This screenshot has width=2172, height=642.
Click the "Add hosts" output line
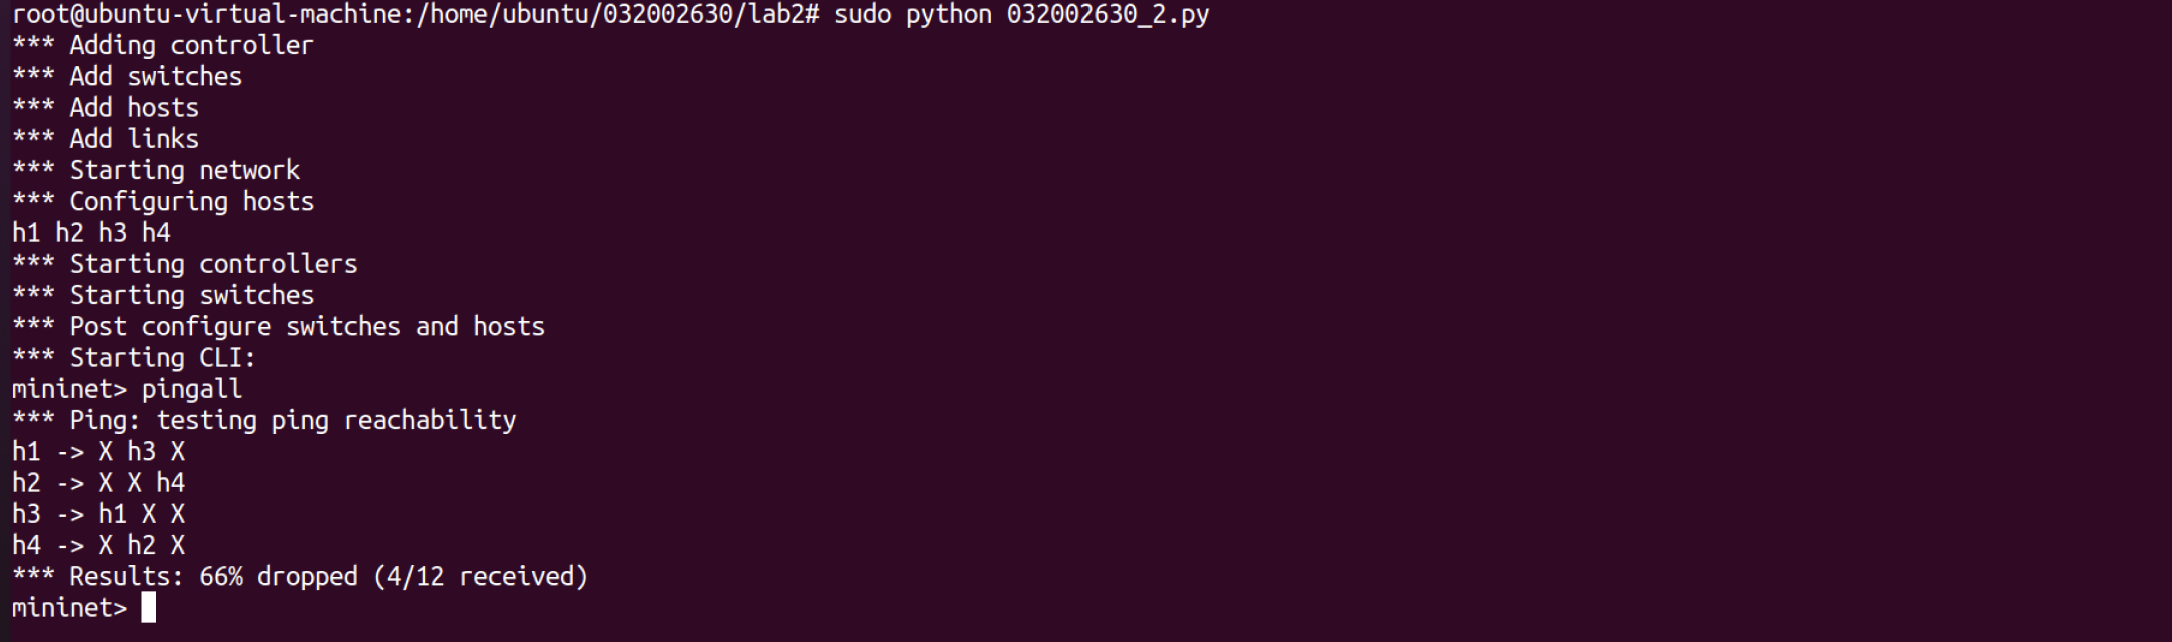coord(105,108)
